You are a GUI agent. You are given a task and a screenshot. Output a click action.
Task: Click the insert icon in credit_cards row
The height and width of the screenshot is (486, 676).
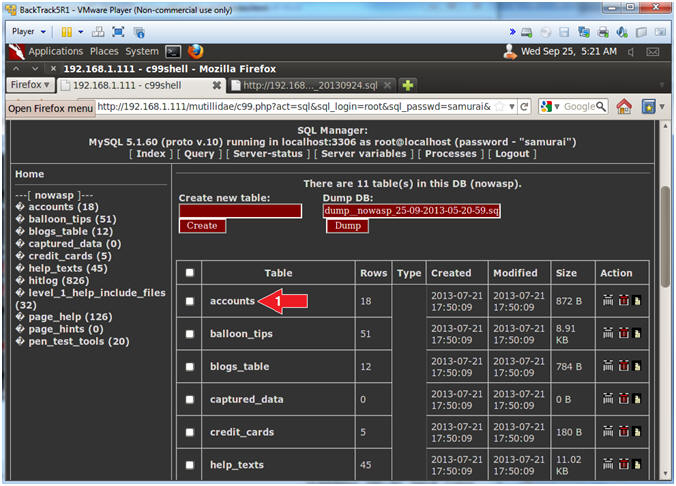(636, 432)
